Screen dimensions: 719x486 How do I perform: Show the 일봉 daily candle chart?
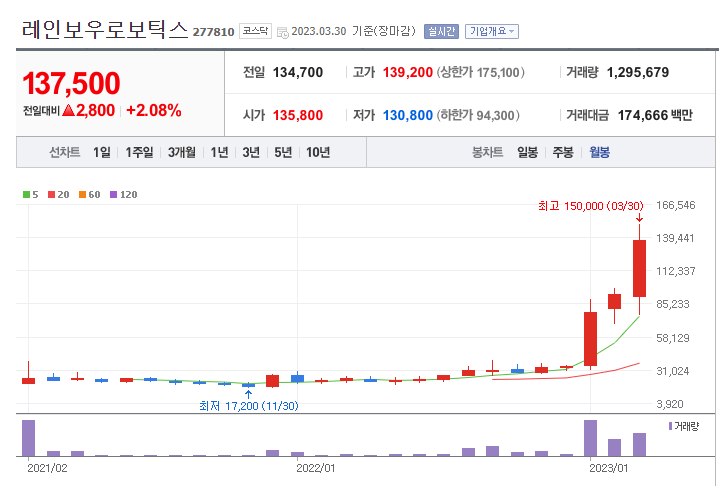(x=527, y=152)
